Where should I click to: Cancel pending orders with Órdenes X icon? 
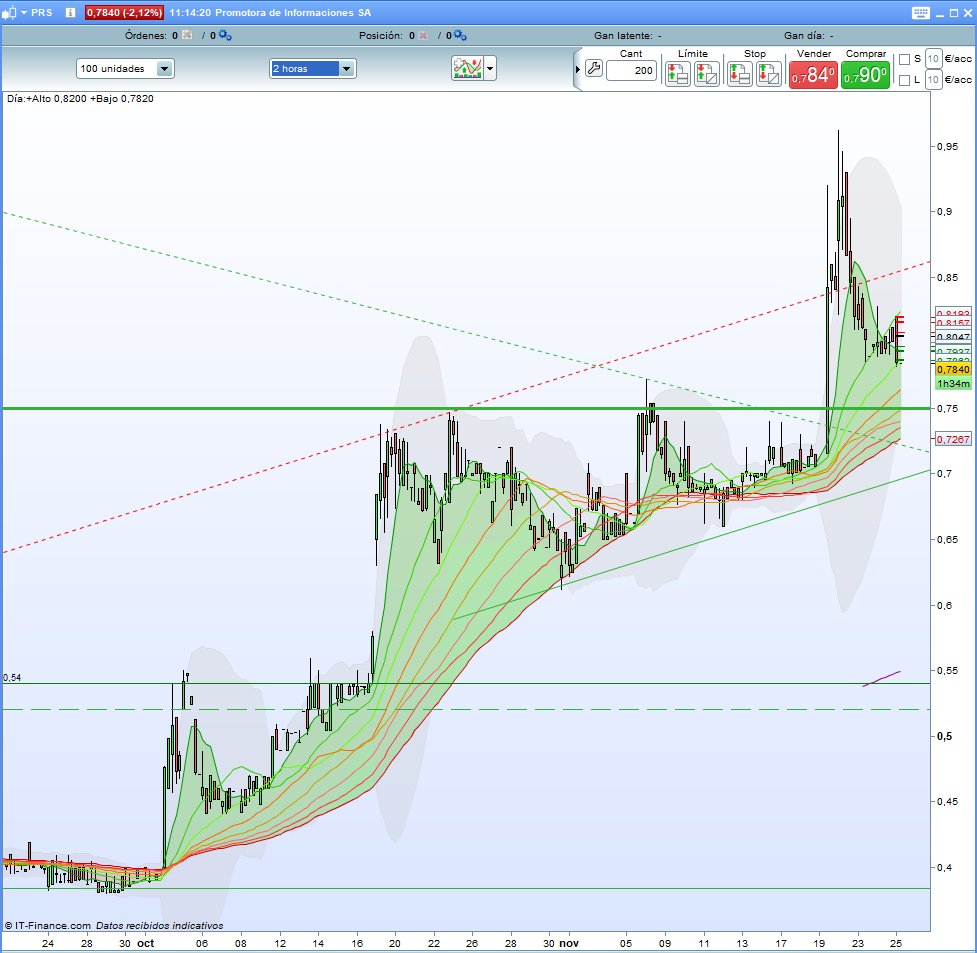click(187, 36)
